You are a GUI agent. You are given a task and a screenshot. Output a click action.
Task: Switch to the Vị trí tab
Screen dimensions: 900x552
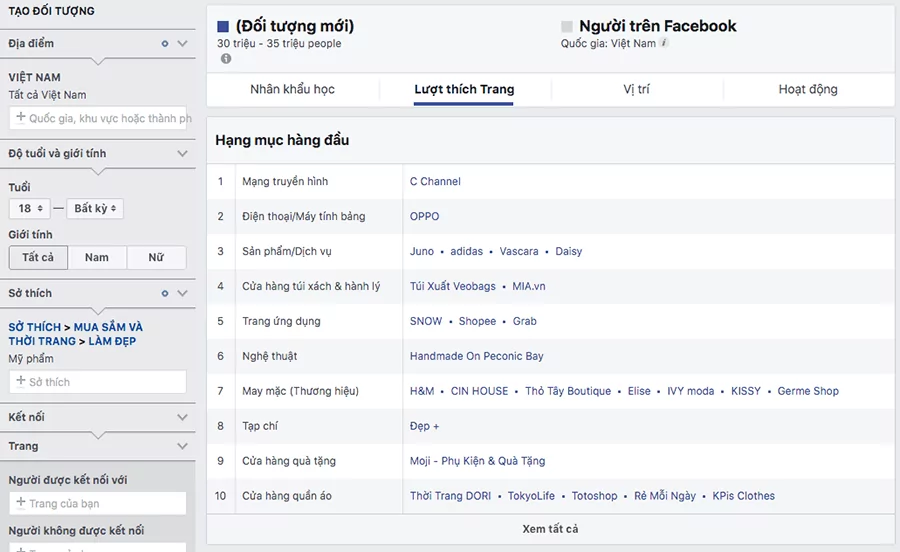(637, 90)
